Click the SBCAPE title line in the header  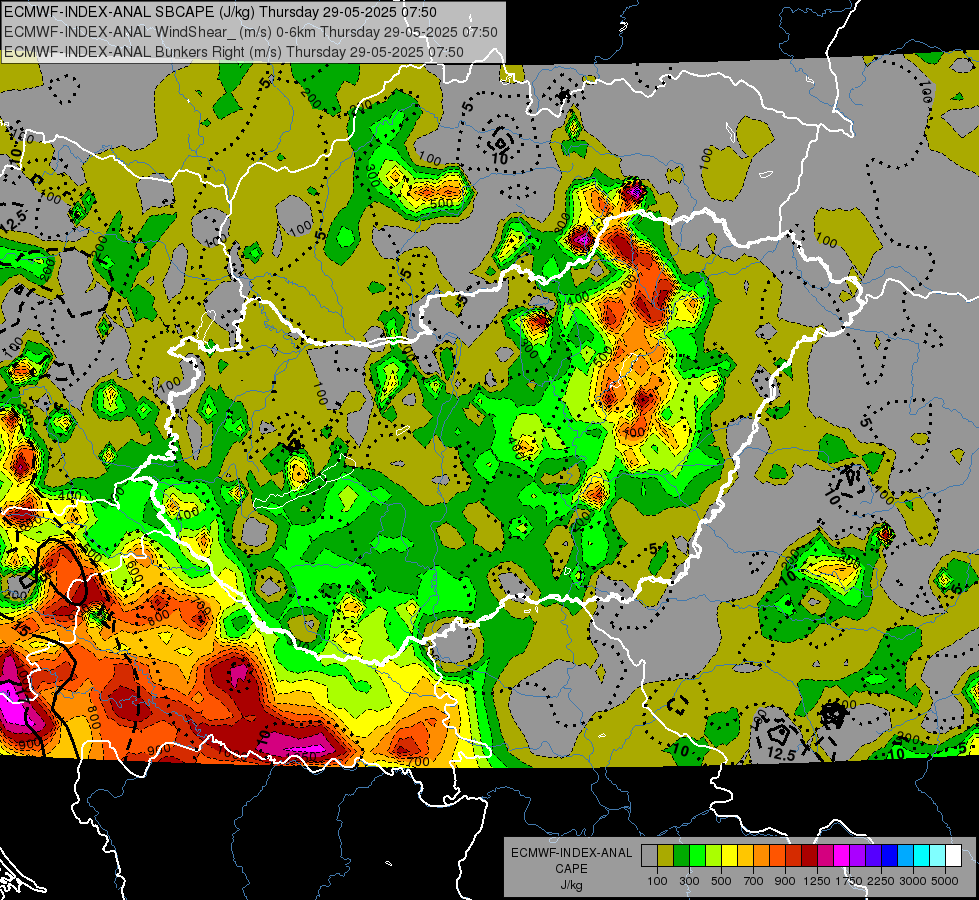[x=220, y=12]
